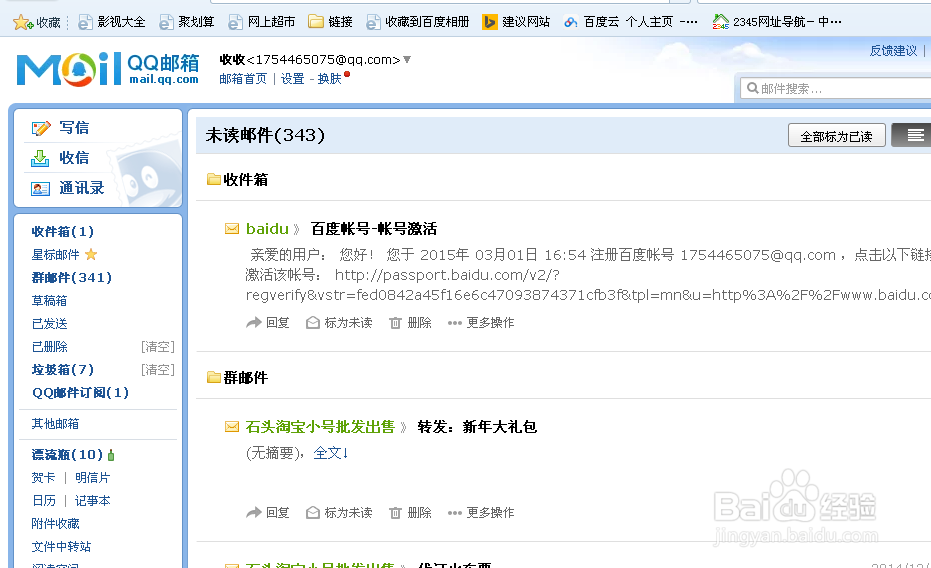This screenshot has width=931, height=568.
Task: Open the 收件箱(1) folder
Action: [x=62, y=231]
